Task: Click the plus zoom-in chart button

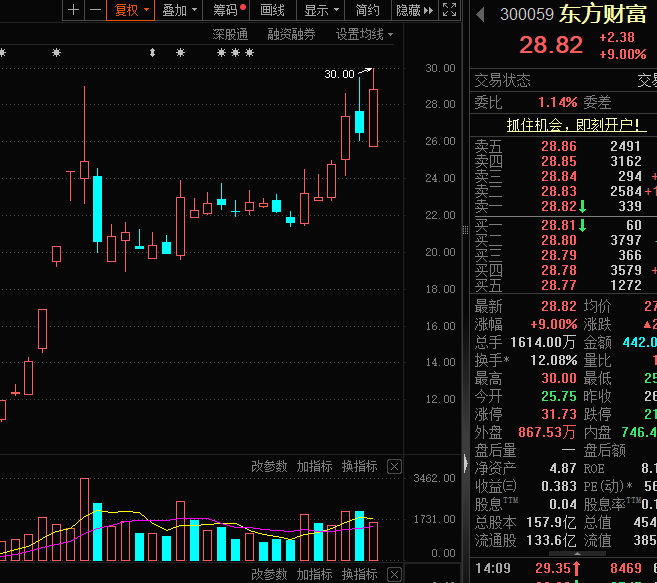Action: tap(73, 10)
